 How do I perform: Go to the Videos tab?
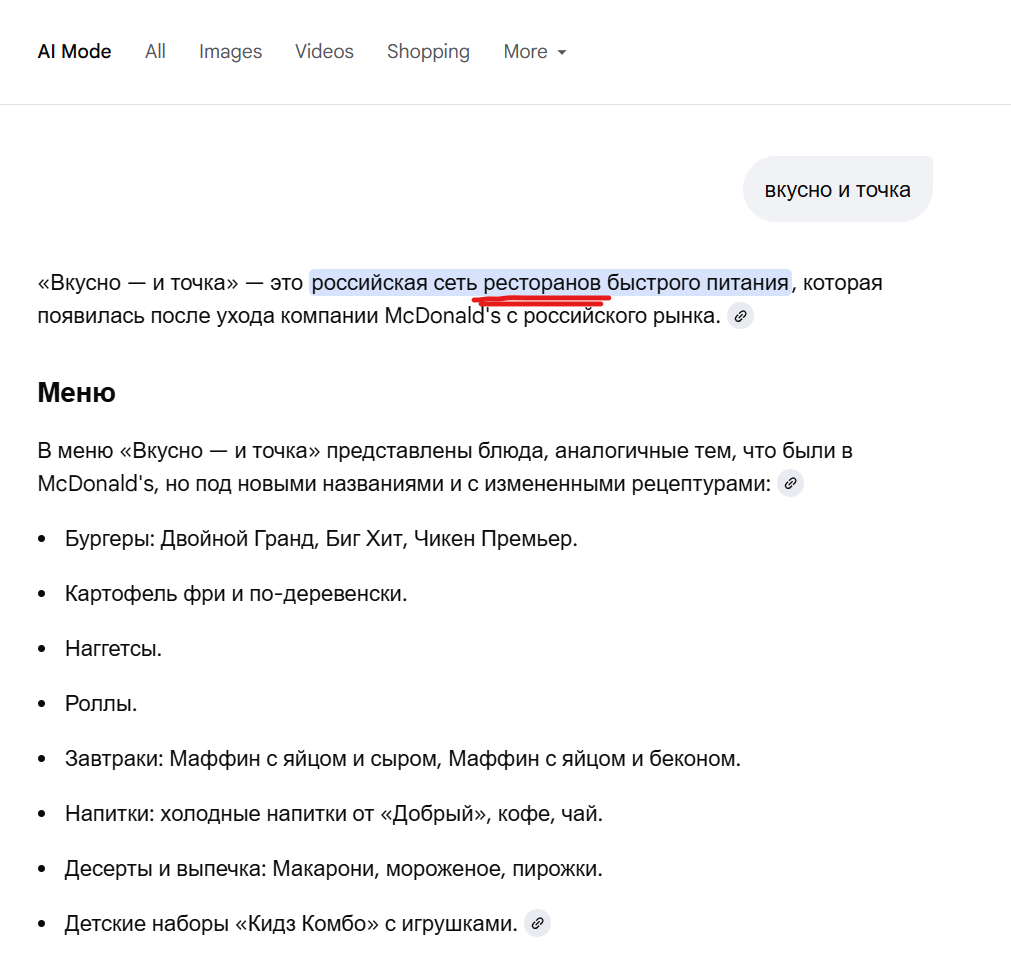coord(324,52)
